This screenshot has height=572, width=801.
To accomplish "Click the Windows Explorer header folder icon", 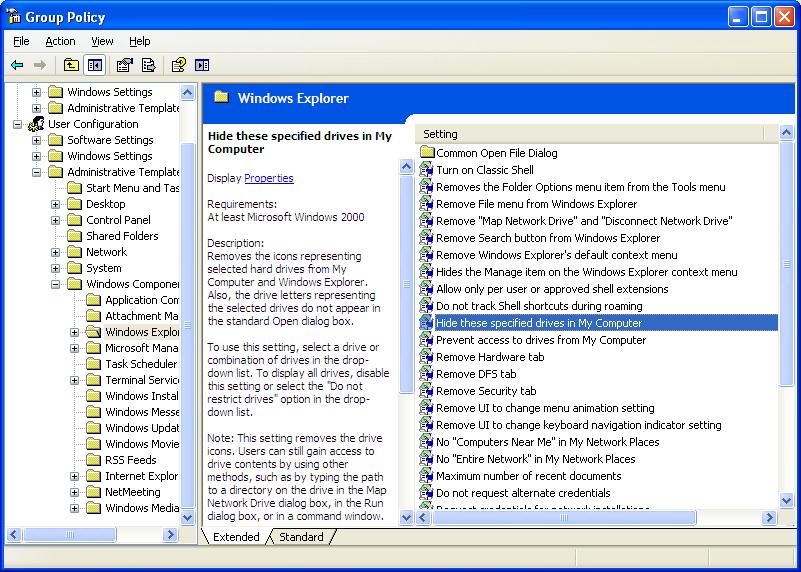I will [x=221, y=97].
